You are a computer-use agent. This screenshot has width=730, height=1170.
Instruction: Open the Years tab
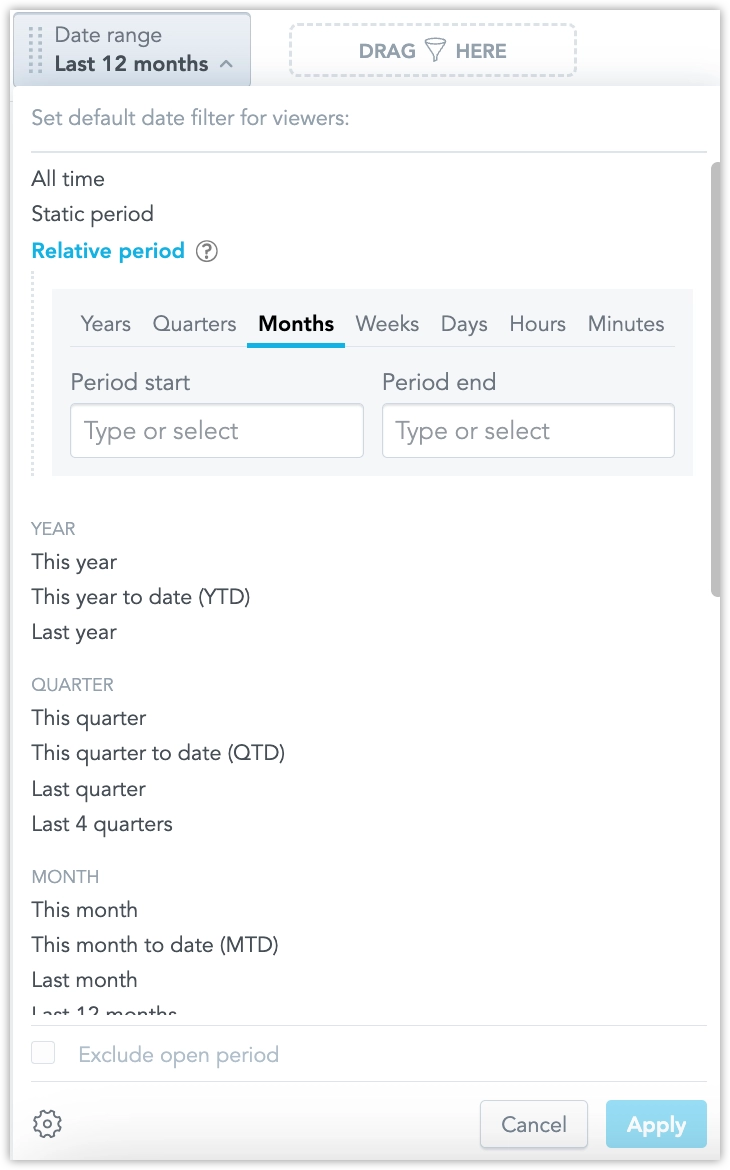tap(104, 323)
